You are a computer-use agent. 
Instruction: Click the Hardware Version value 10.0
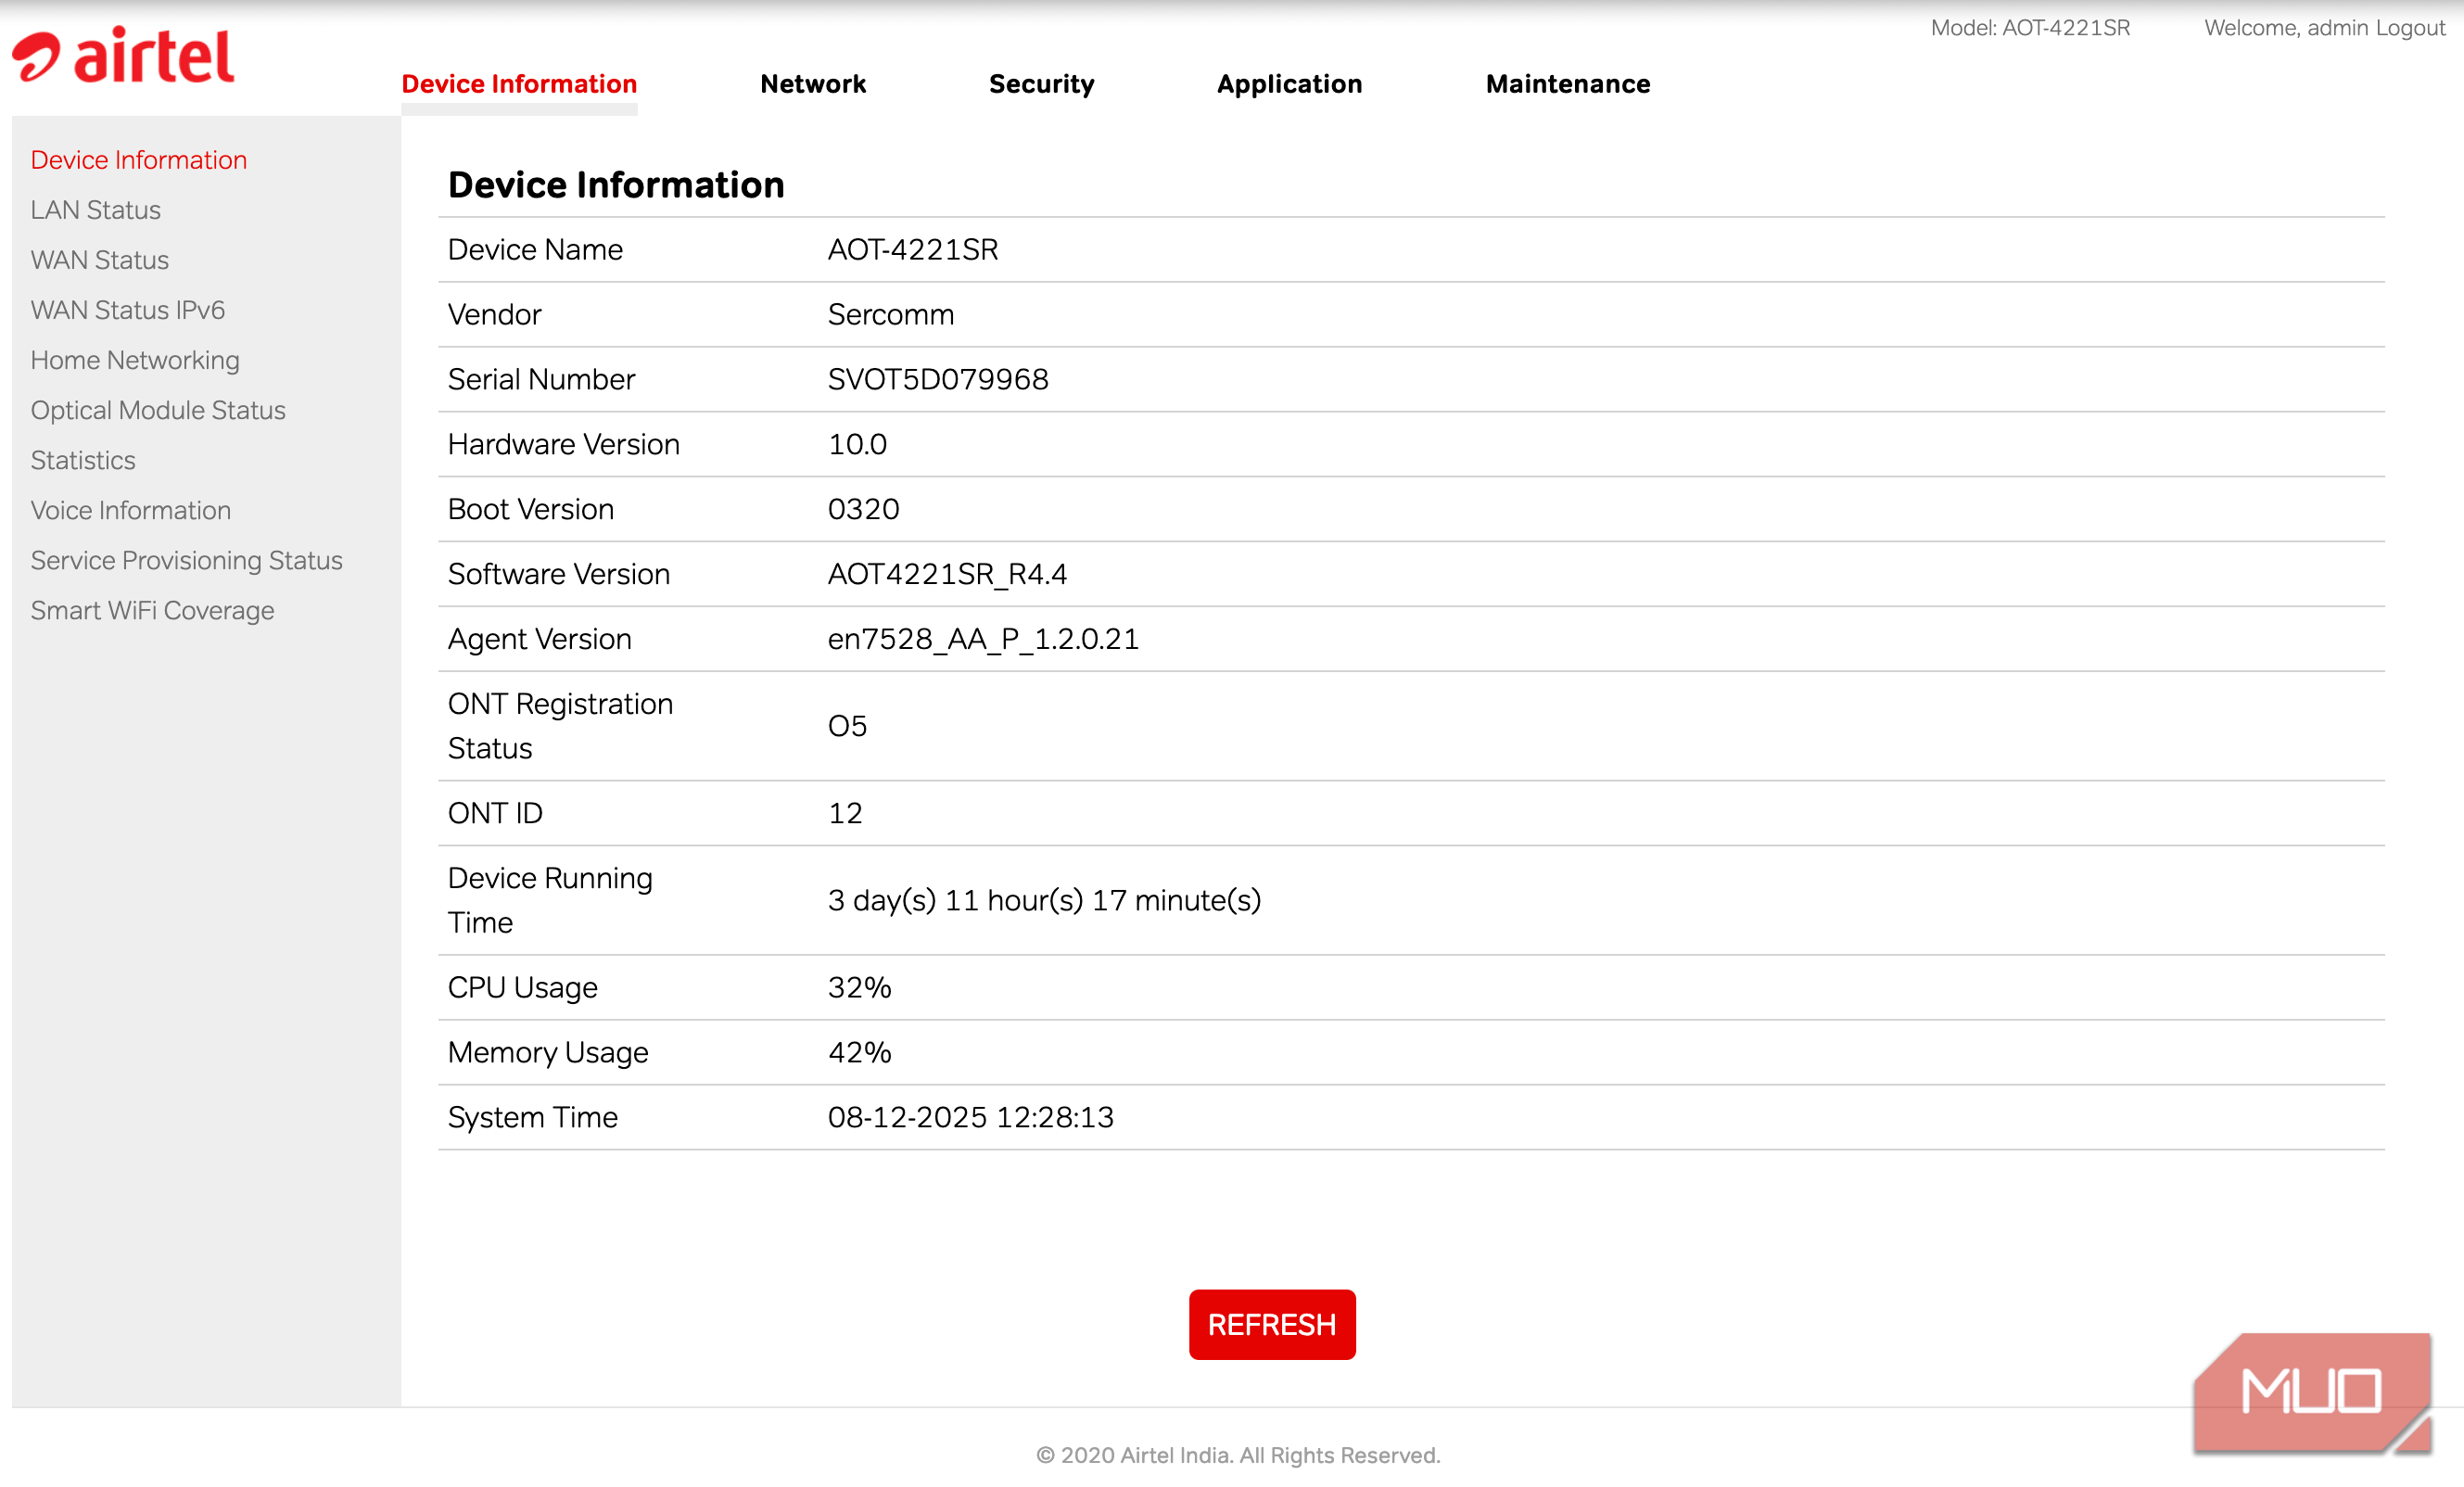(857, 444)
